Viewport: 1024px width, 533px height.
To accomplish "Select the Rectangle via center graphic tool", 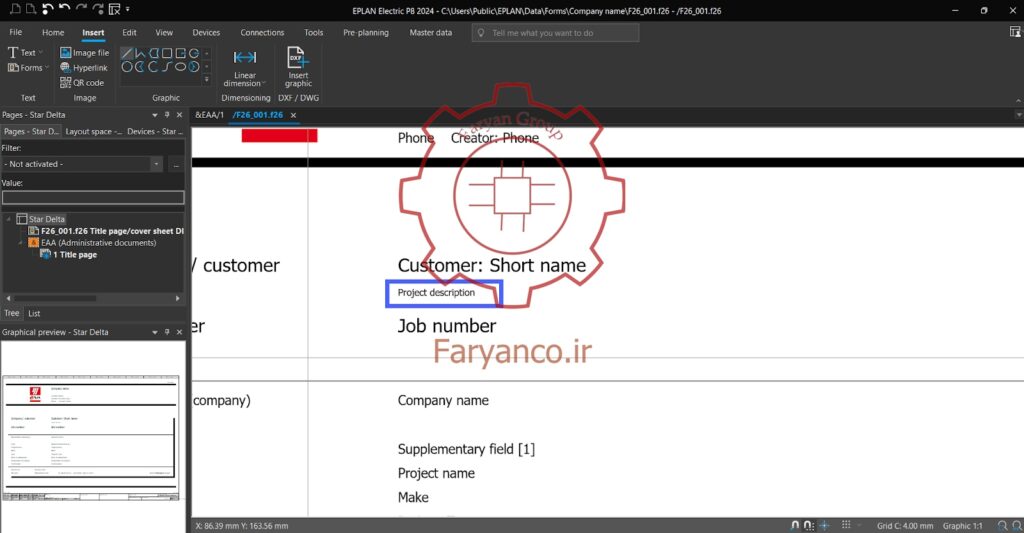I will click(181, 53).
